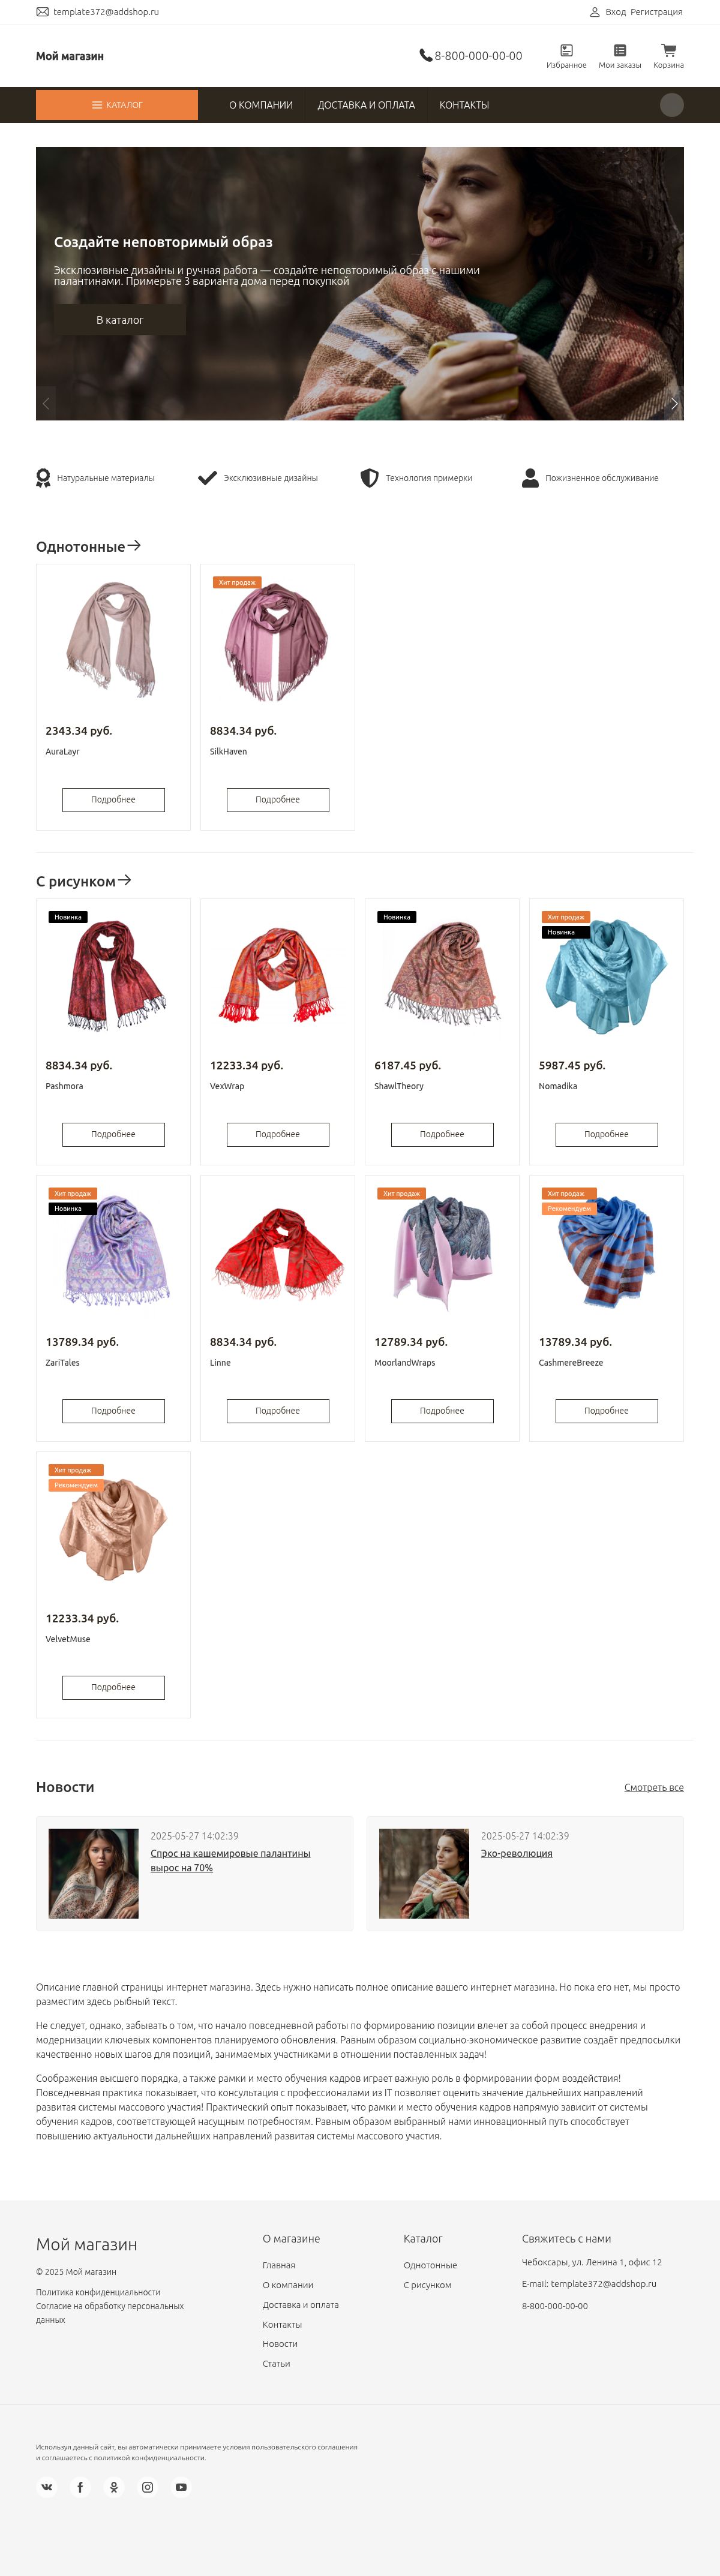Viewport: 720px width, 2576px height.
Task: Click the Регистрация link at top
Action: point(657,12)
